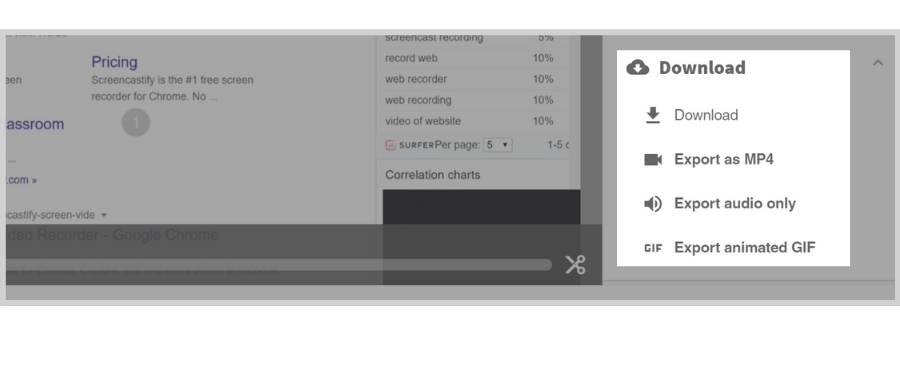
Task: Click the Correlation charts heading
Action: 433,175
